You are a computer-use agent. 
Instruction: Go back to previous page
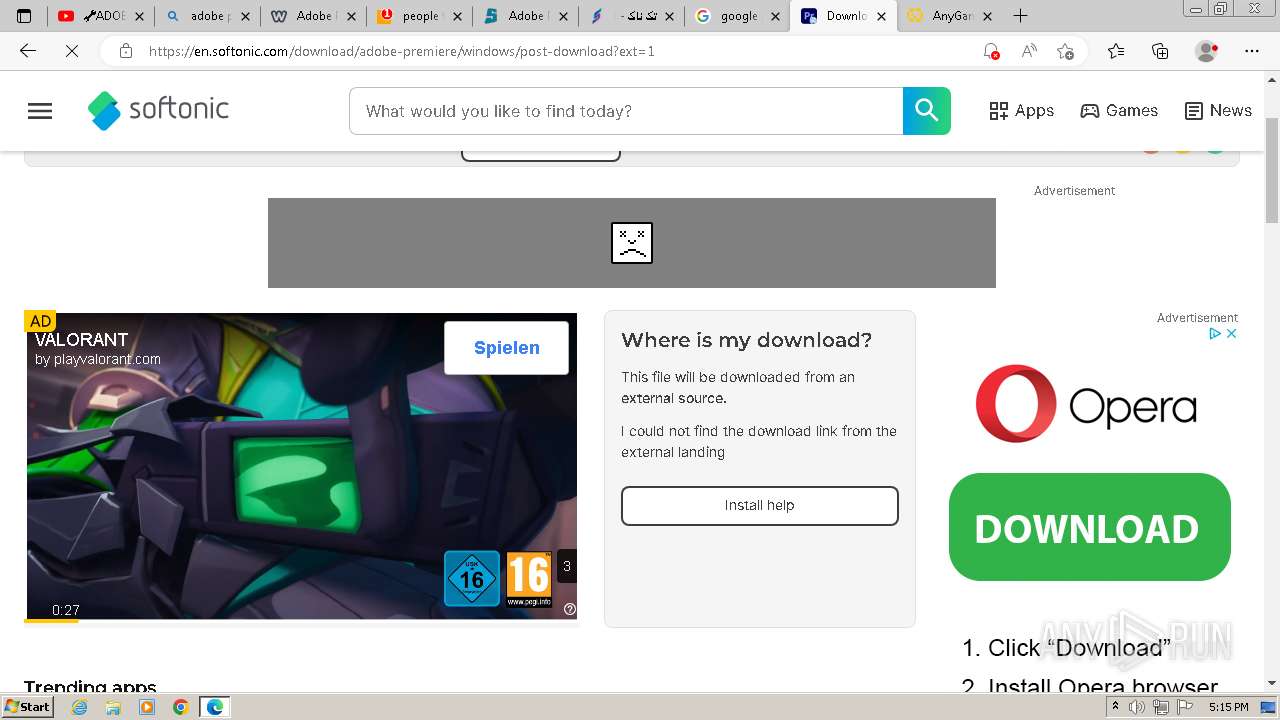pos(28,51)
